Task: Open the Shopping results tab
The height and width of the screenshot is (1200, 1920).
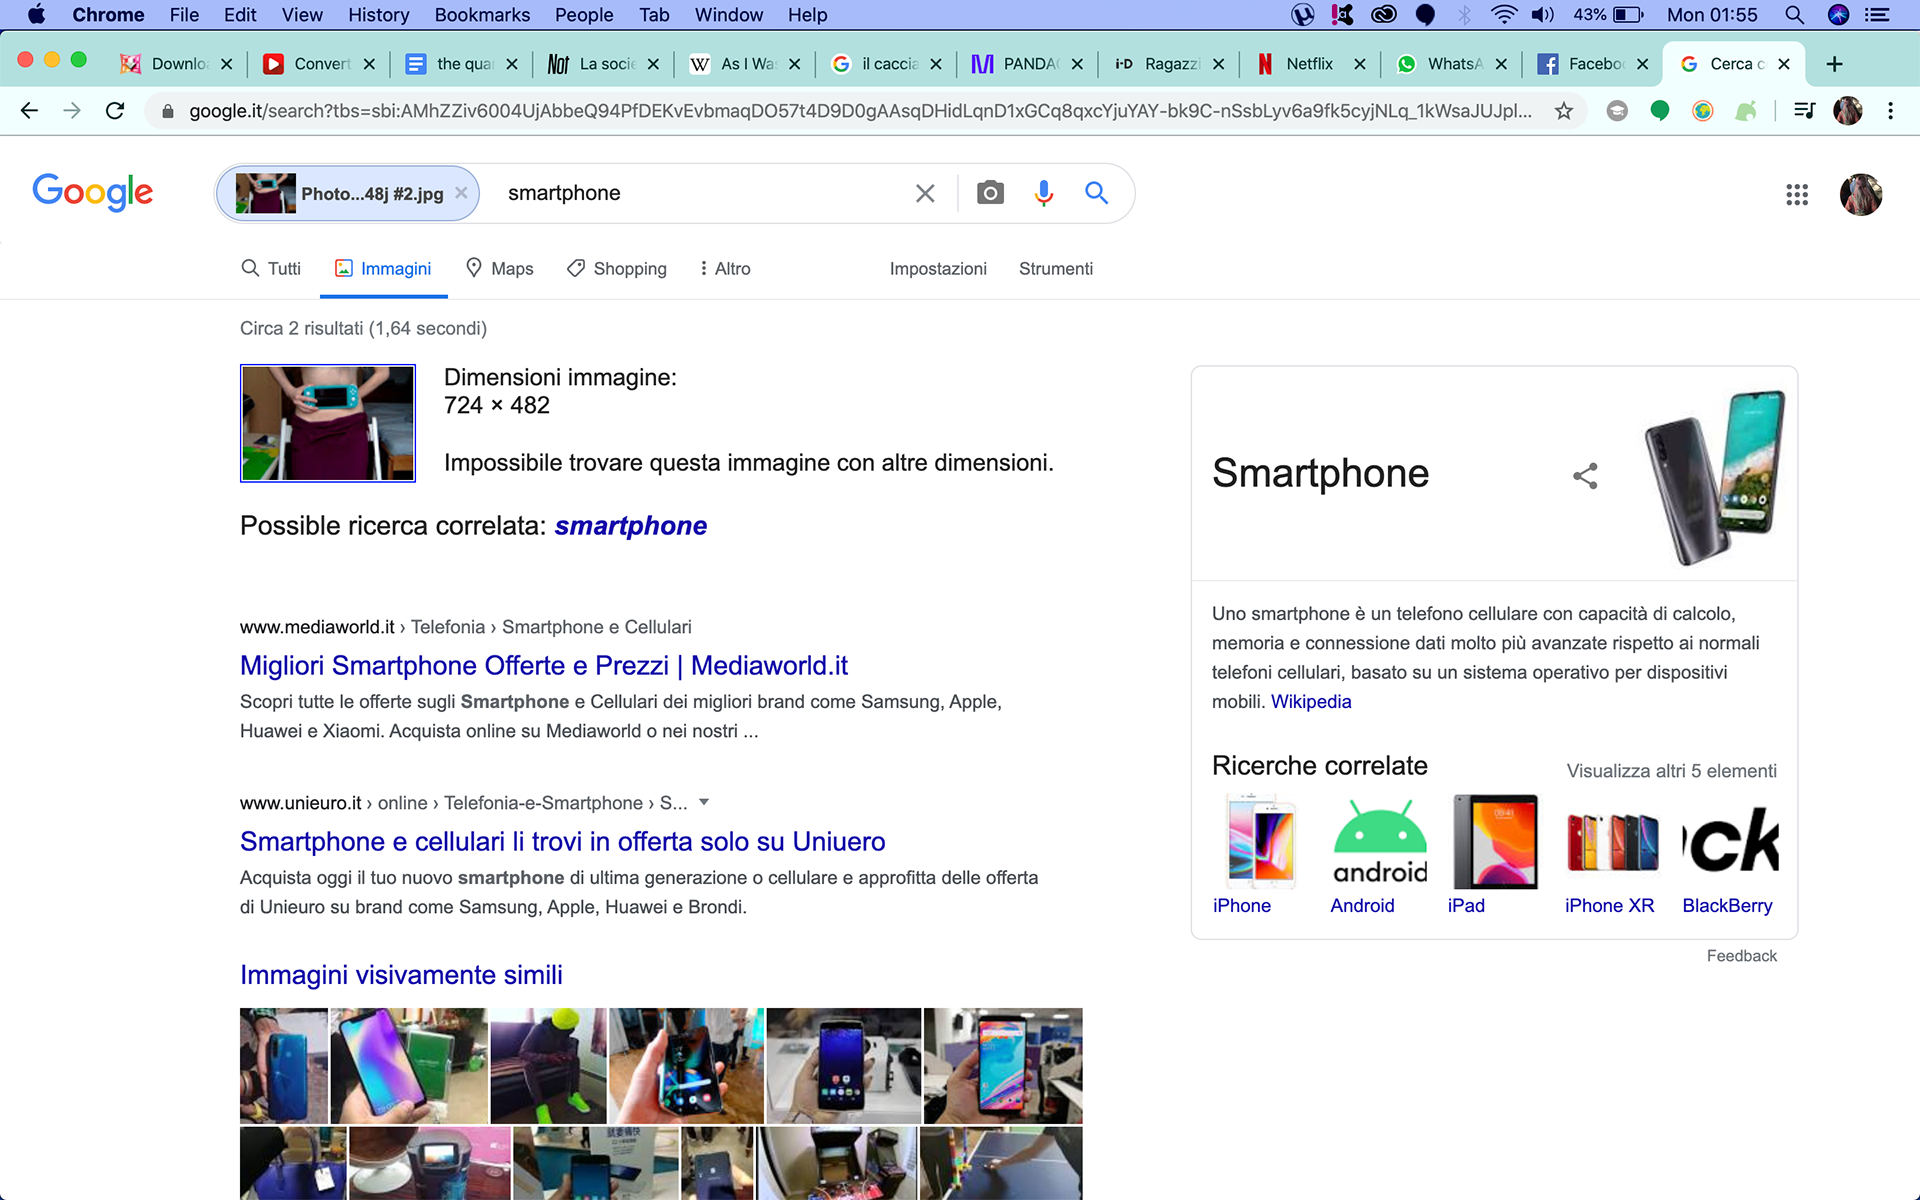Action: pos(617,268)
